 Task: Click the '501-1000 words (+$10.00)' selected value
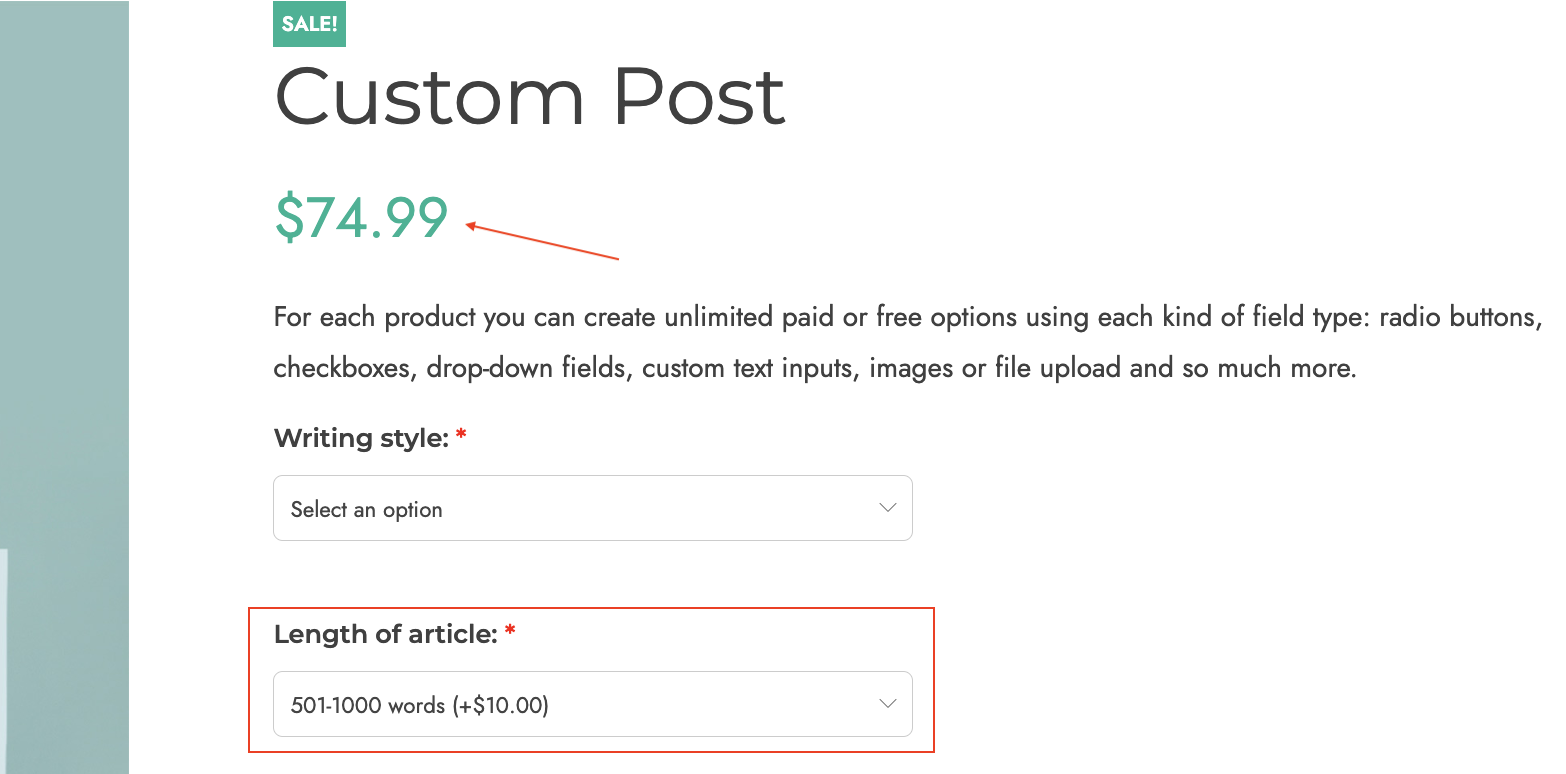pyautogui.click(x=420, y=706)
